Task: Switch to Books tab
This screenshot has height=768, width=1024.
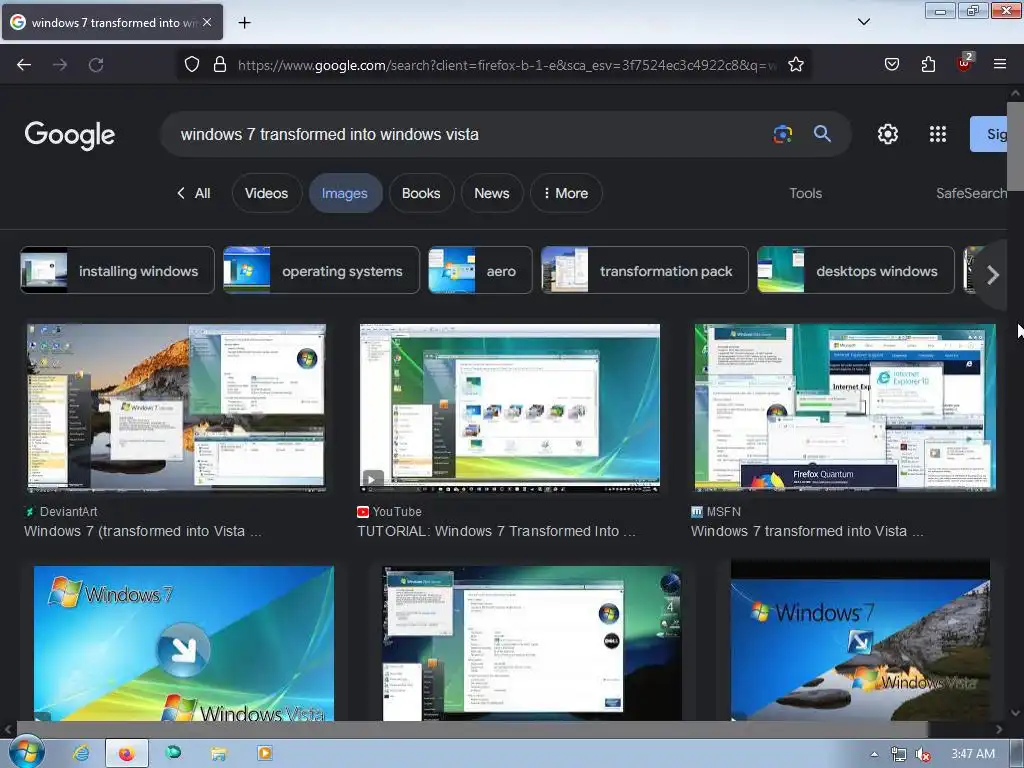Action: [x=421, y=193]
